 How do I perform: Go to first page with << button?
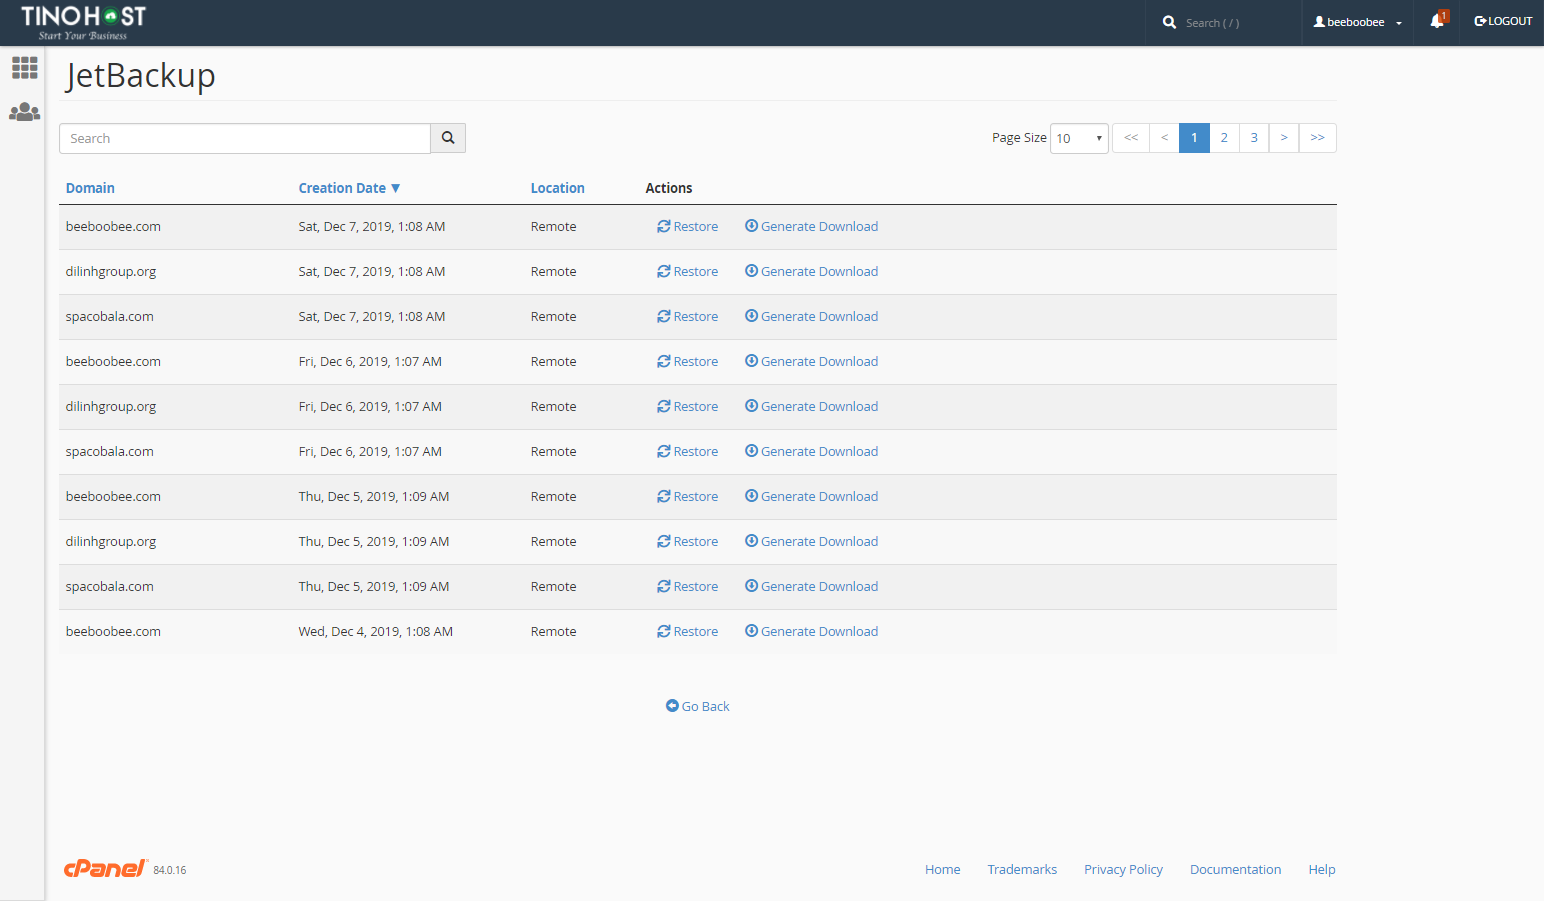click(x=1131, y=138)
